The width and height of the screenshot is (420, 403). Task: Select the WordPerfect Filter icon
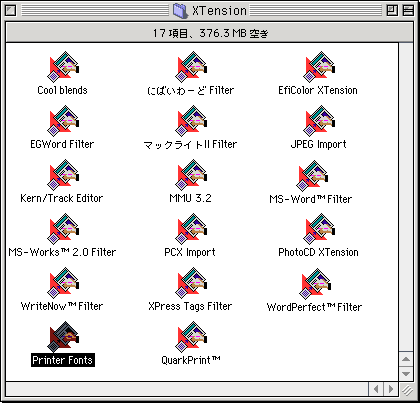click(315, 283)
